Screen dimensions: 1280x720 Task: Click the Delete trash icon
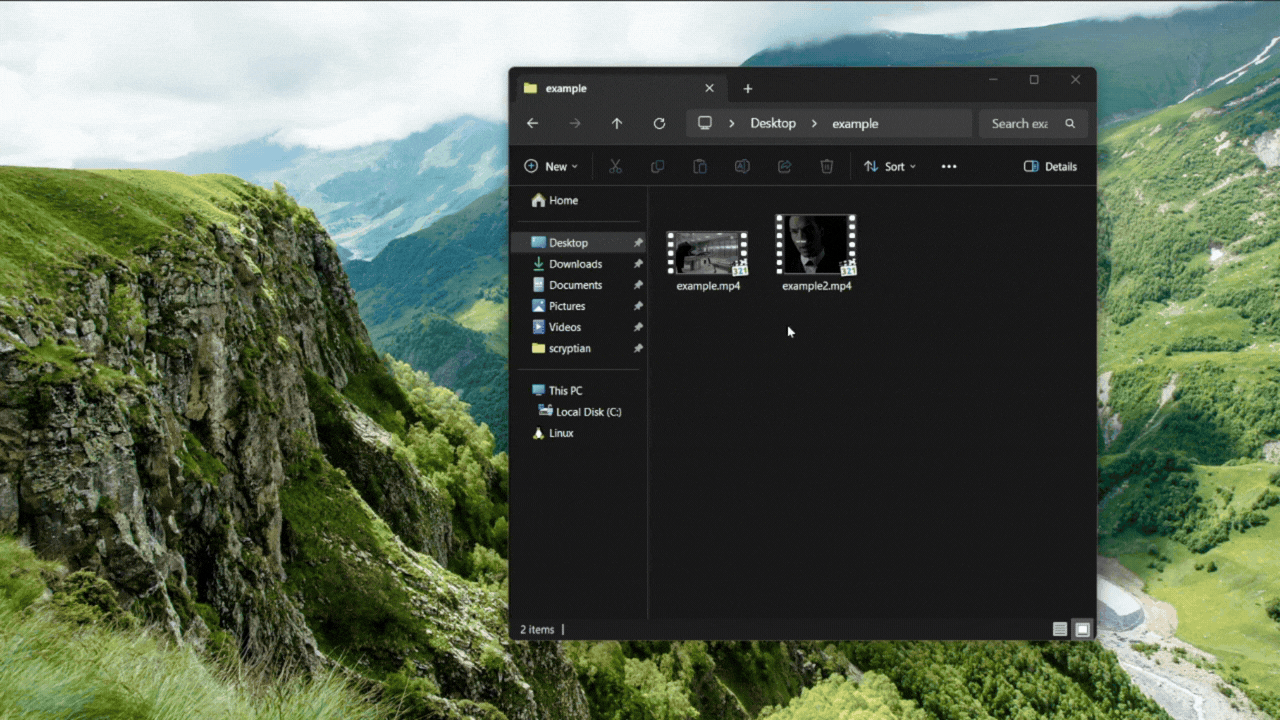click(x=827, y=166)
